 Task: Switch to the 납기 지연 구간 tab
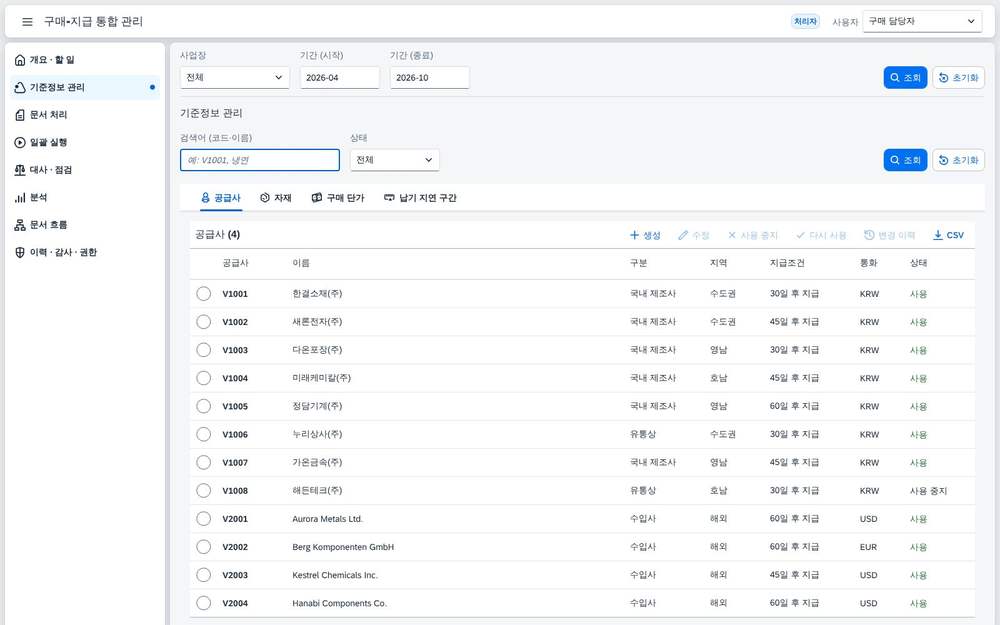pos(420,198)
